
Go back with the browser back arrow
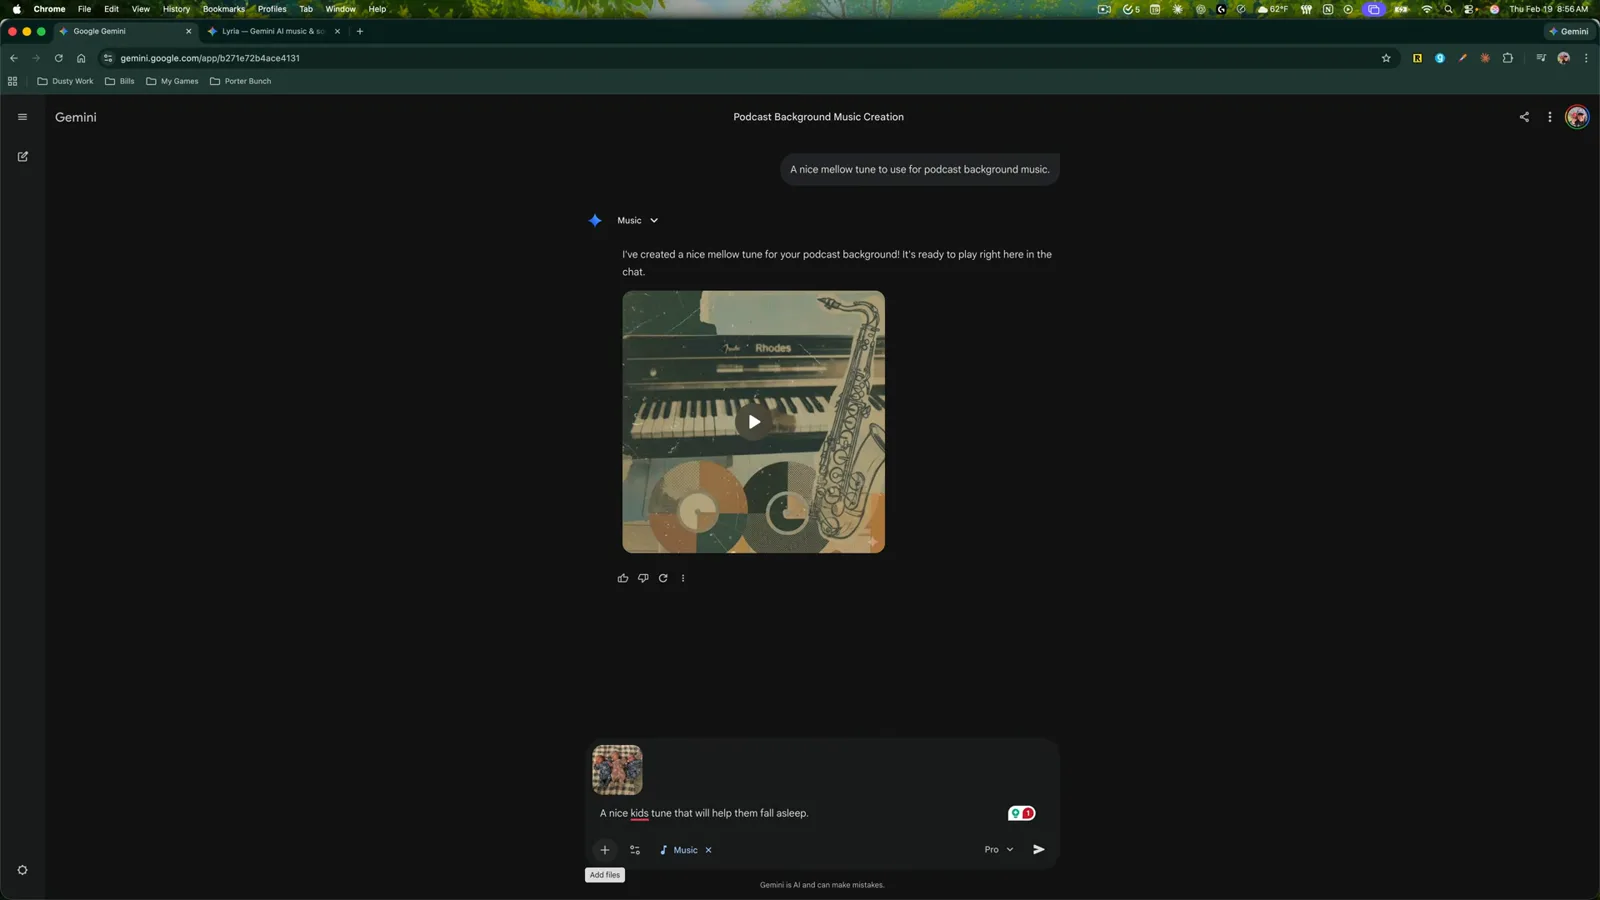(14, 58)
